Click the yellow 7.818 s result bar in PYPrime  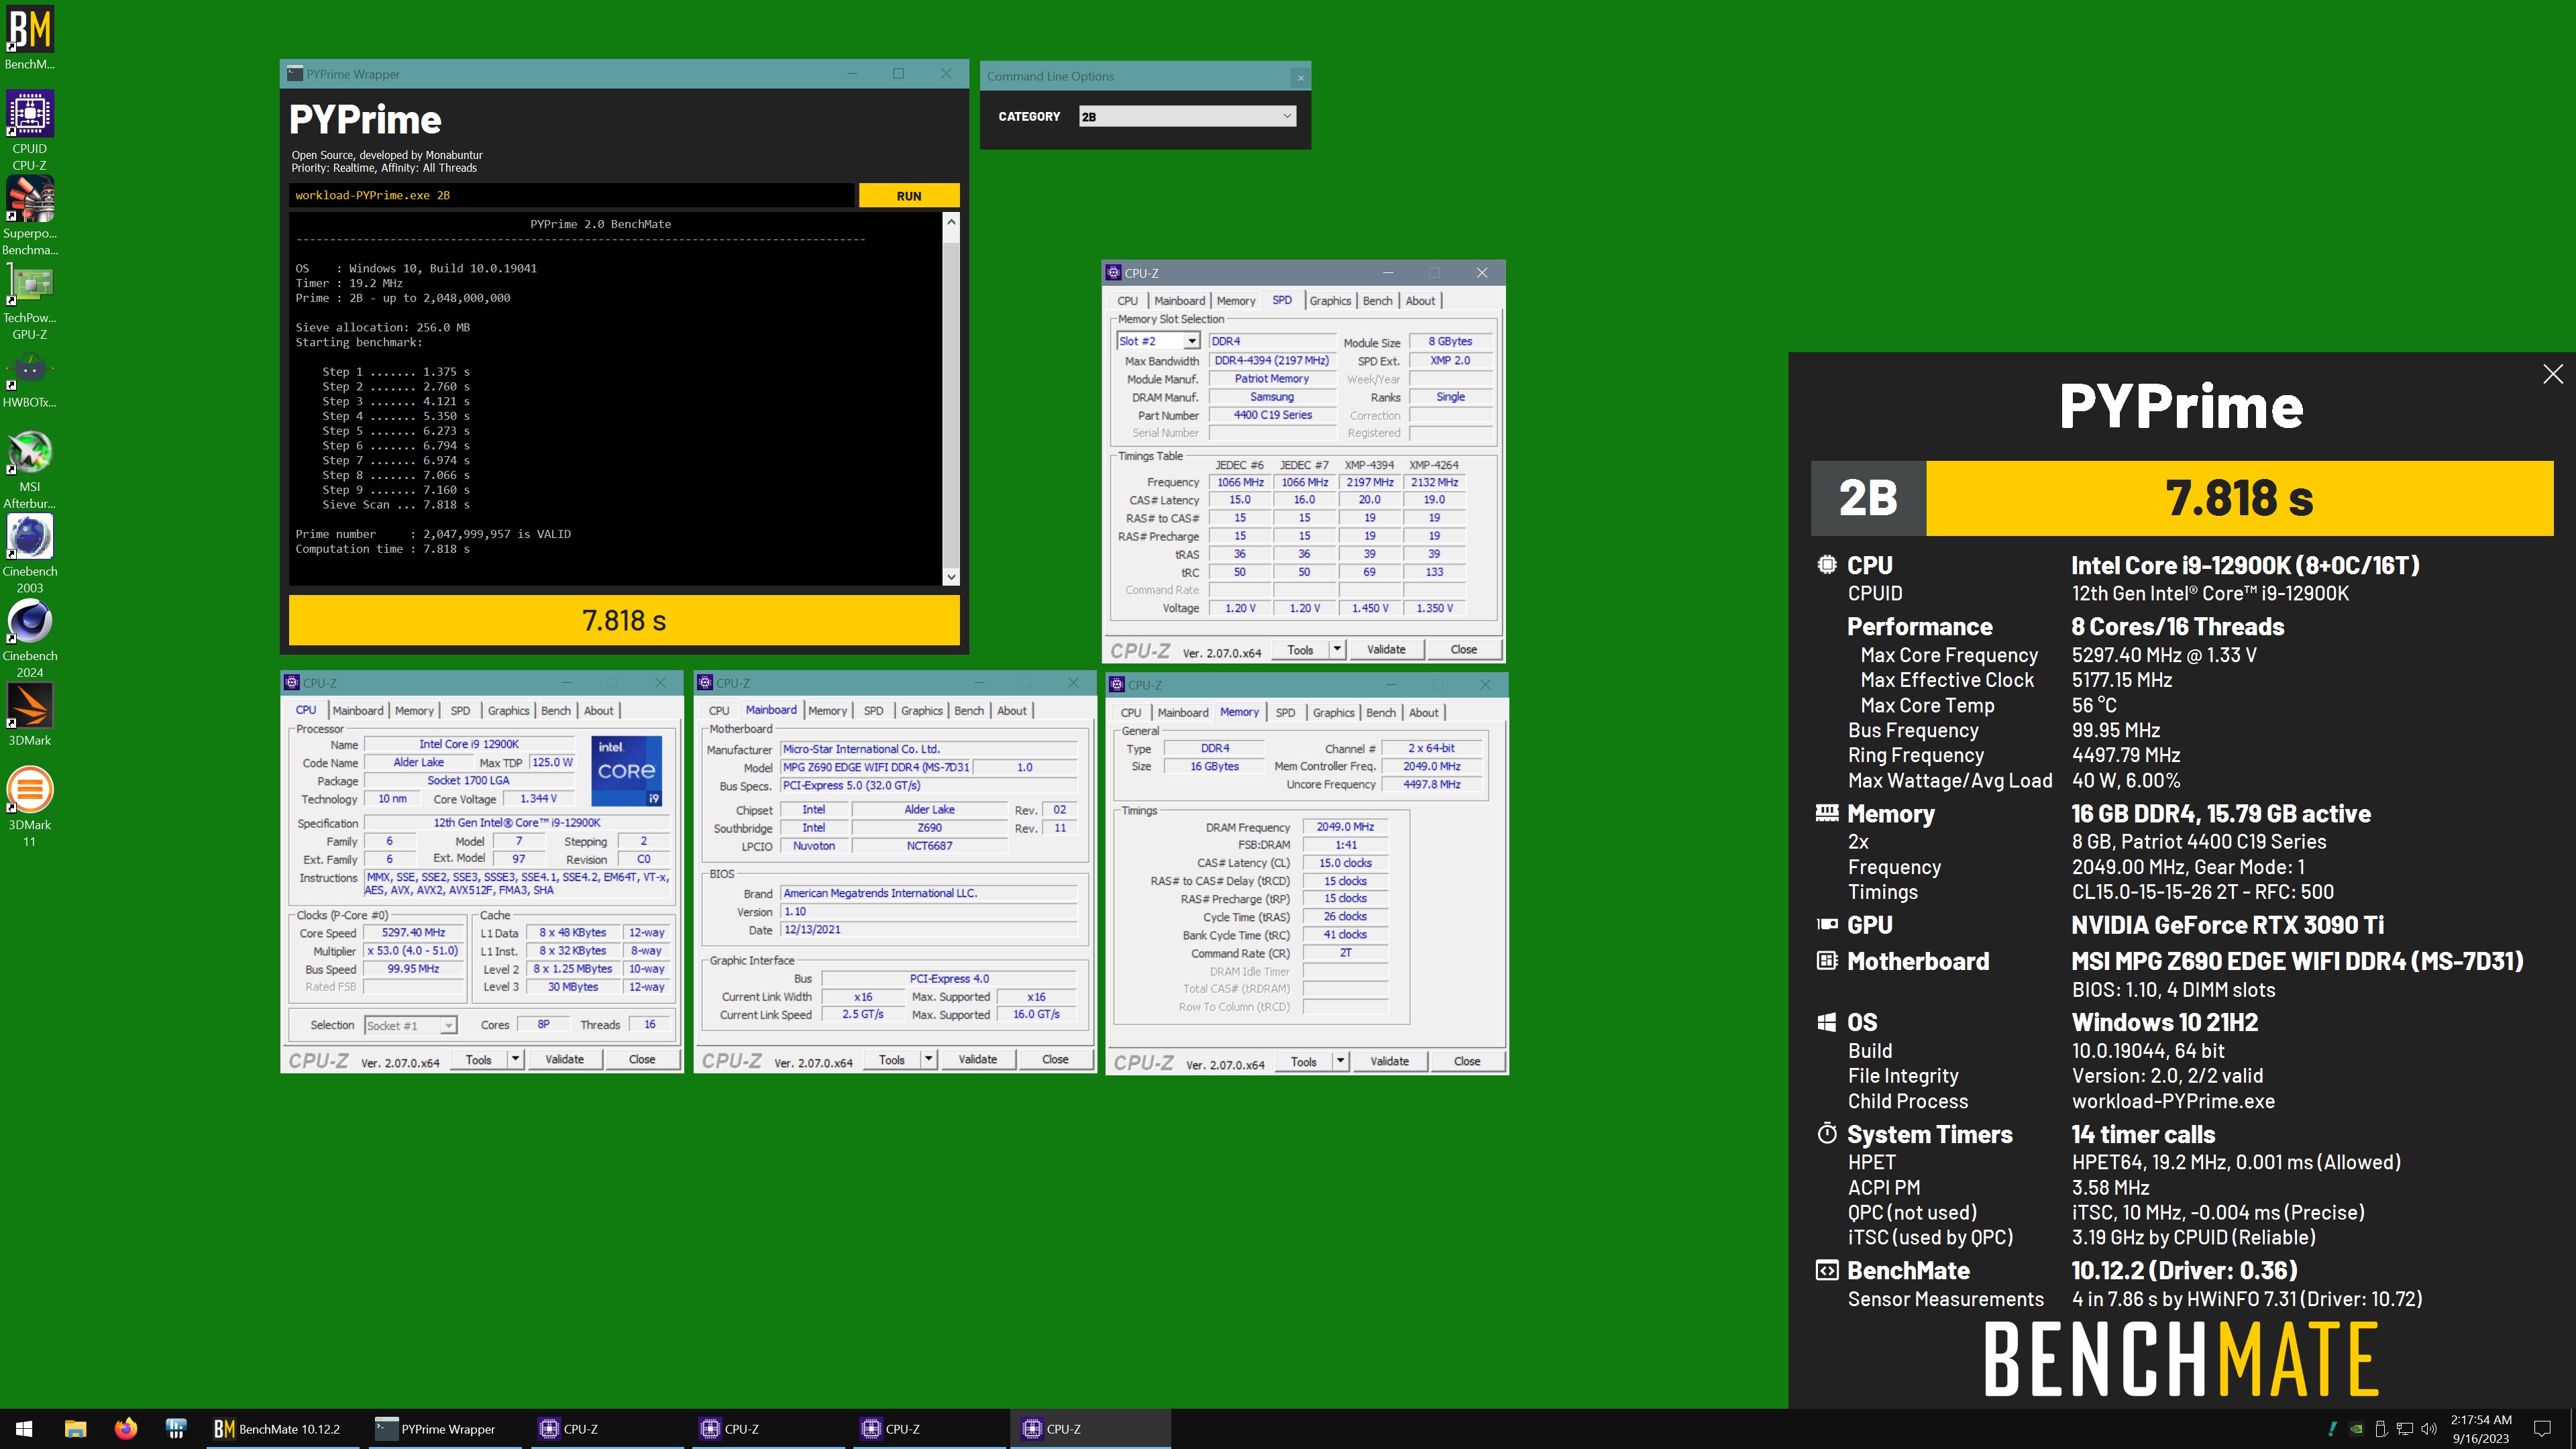pyautogui.click(x=624, y=620)
